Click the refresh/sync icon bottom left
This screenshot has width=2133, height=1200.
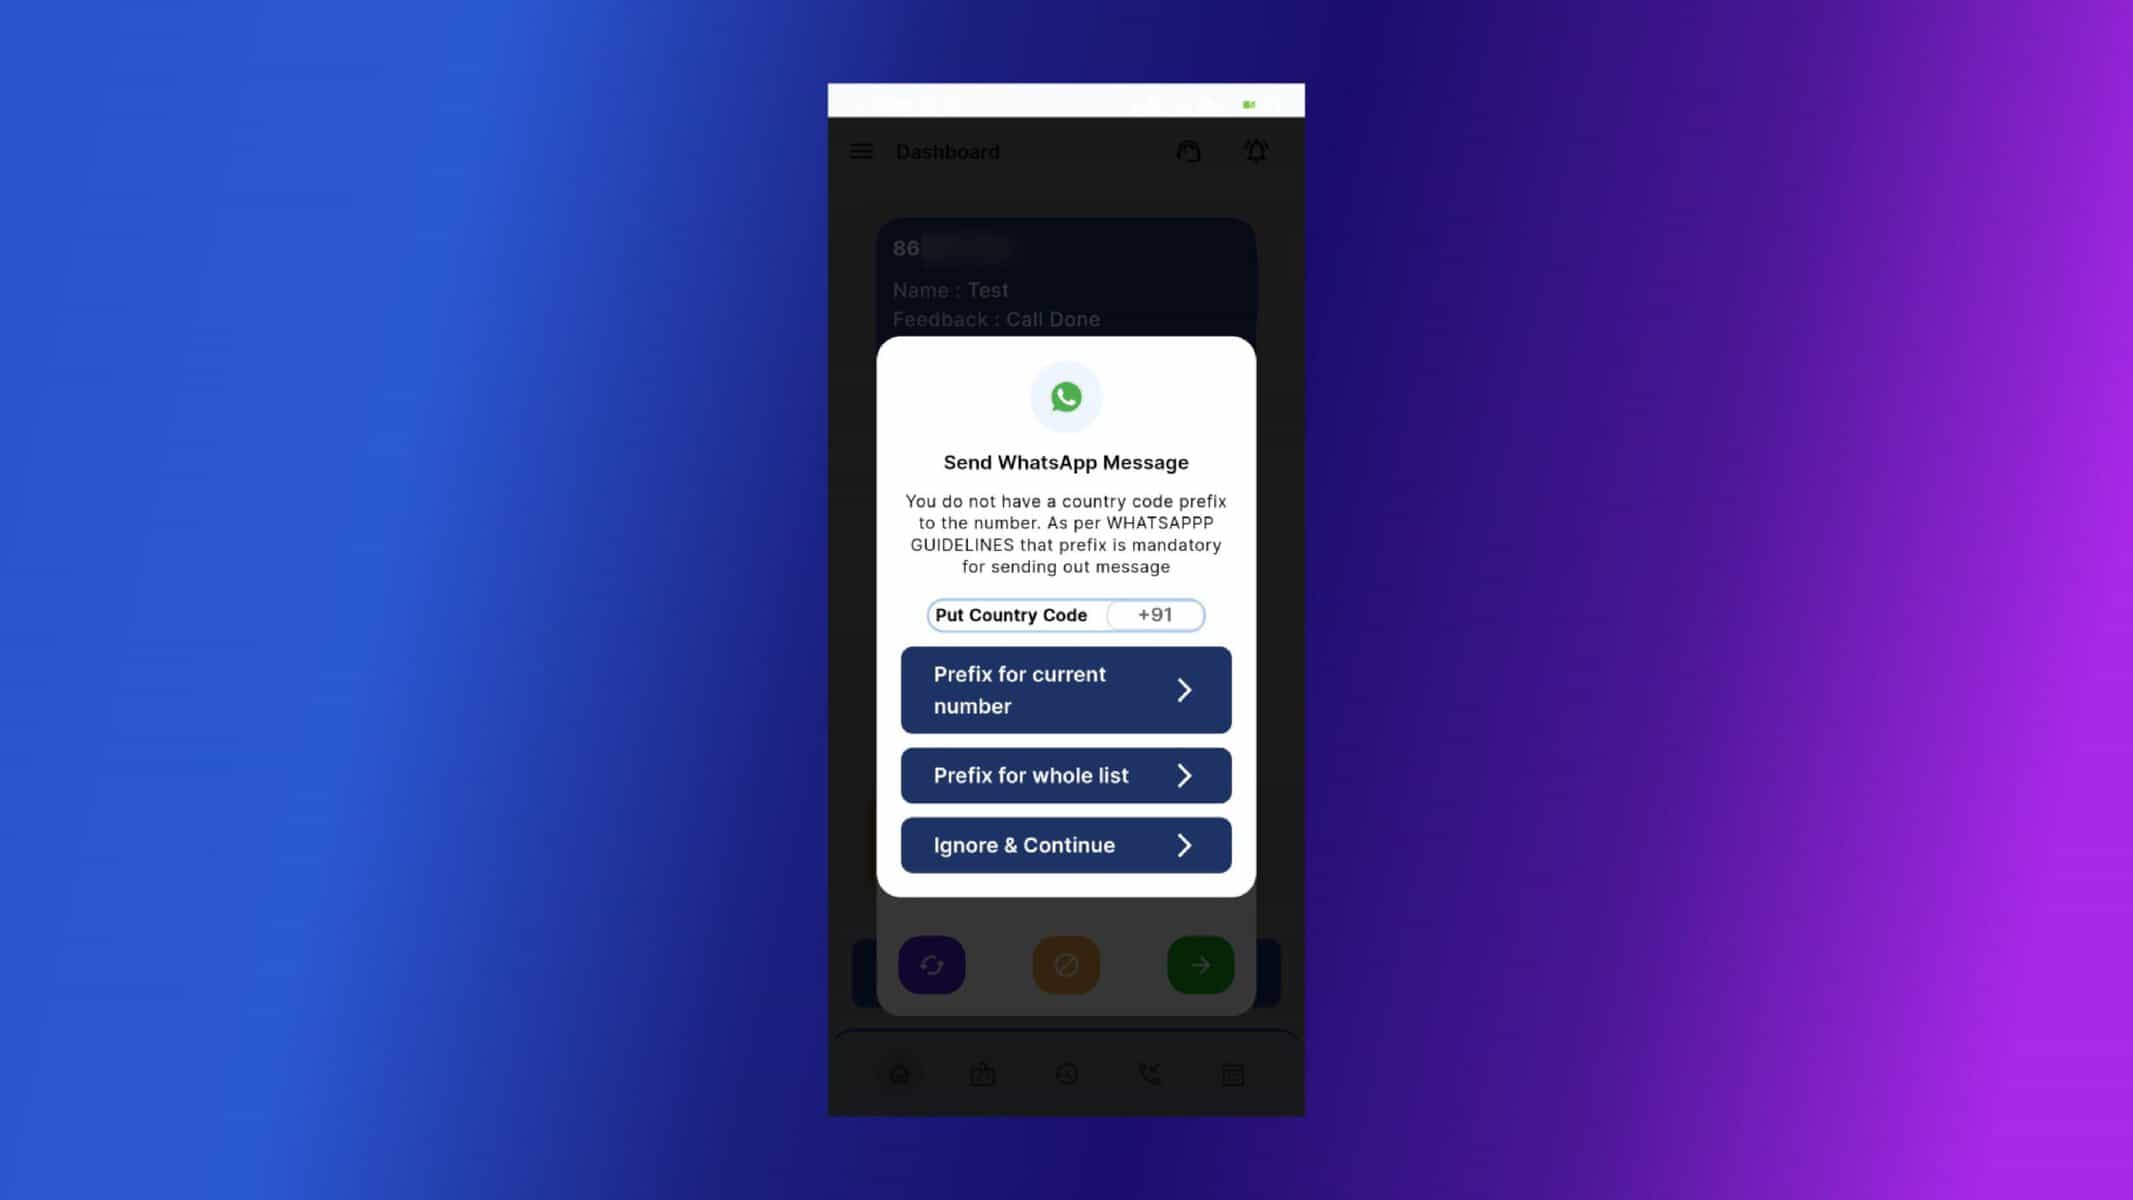[930, 964]
